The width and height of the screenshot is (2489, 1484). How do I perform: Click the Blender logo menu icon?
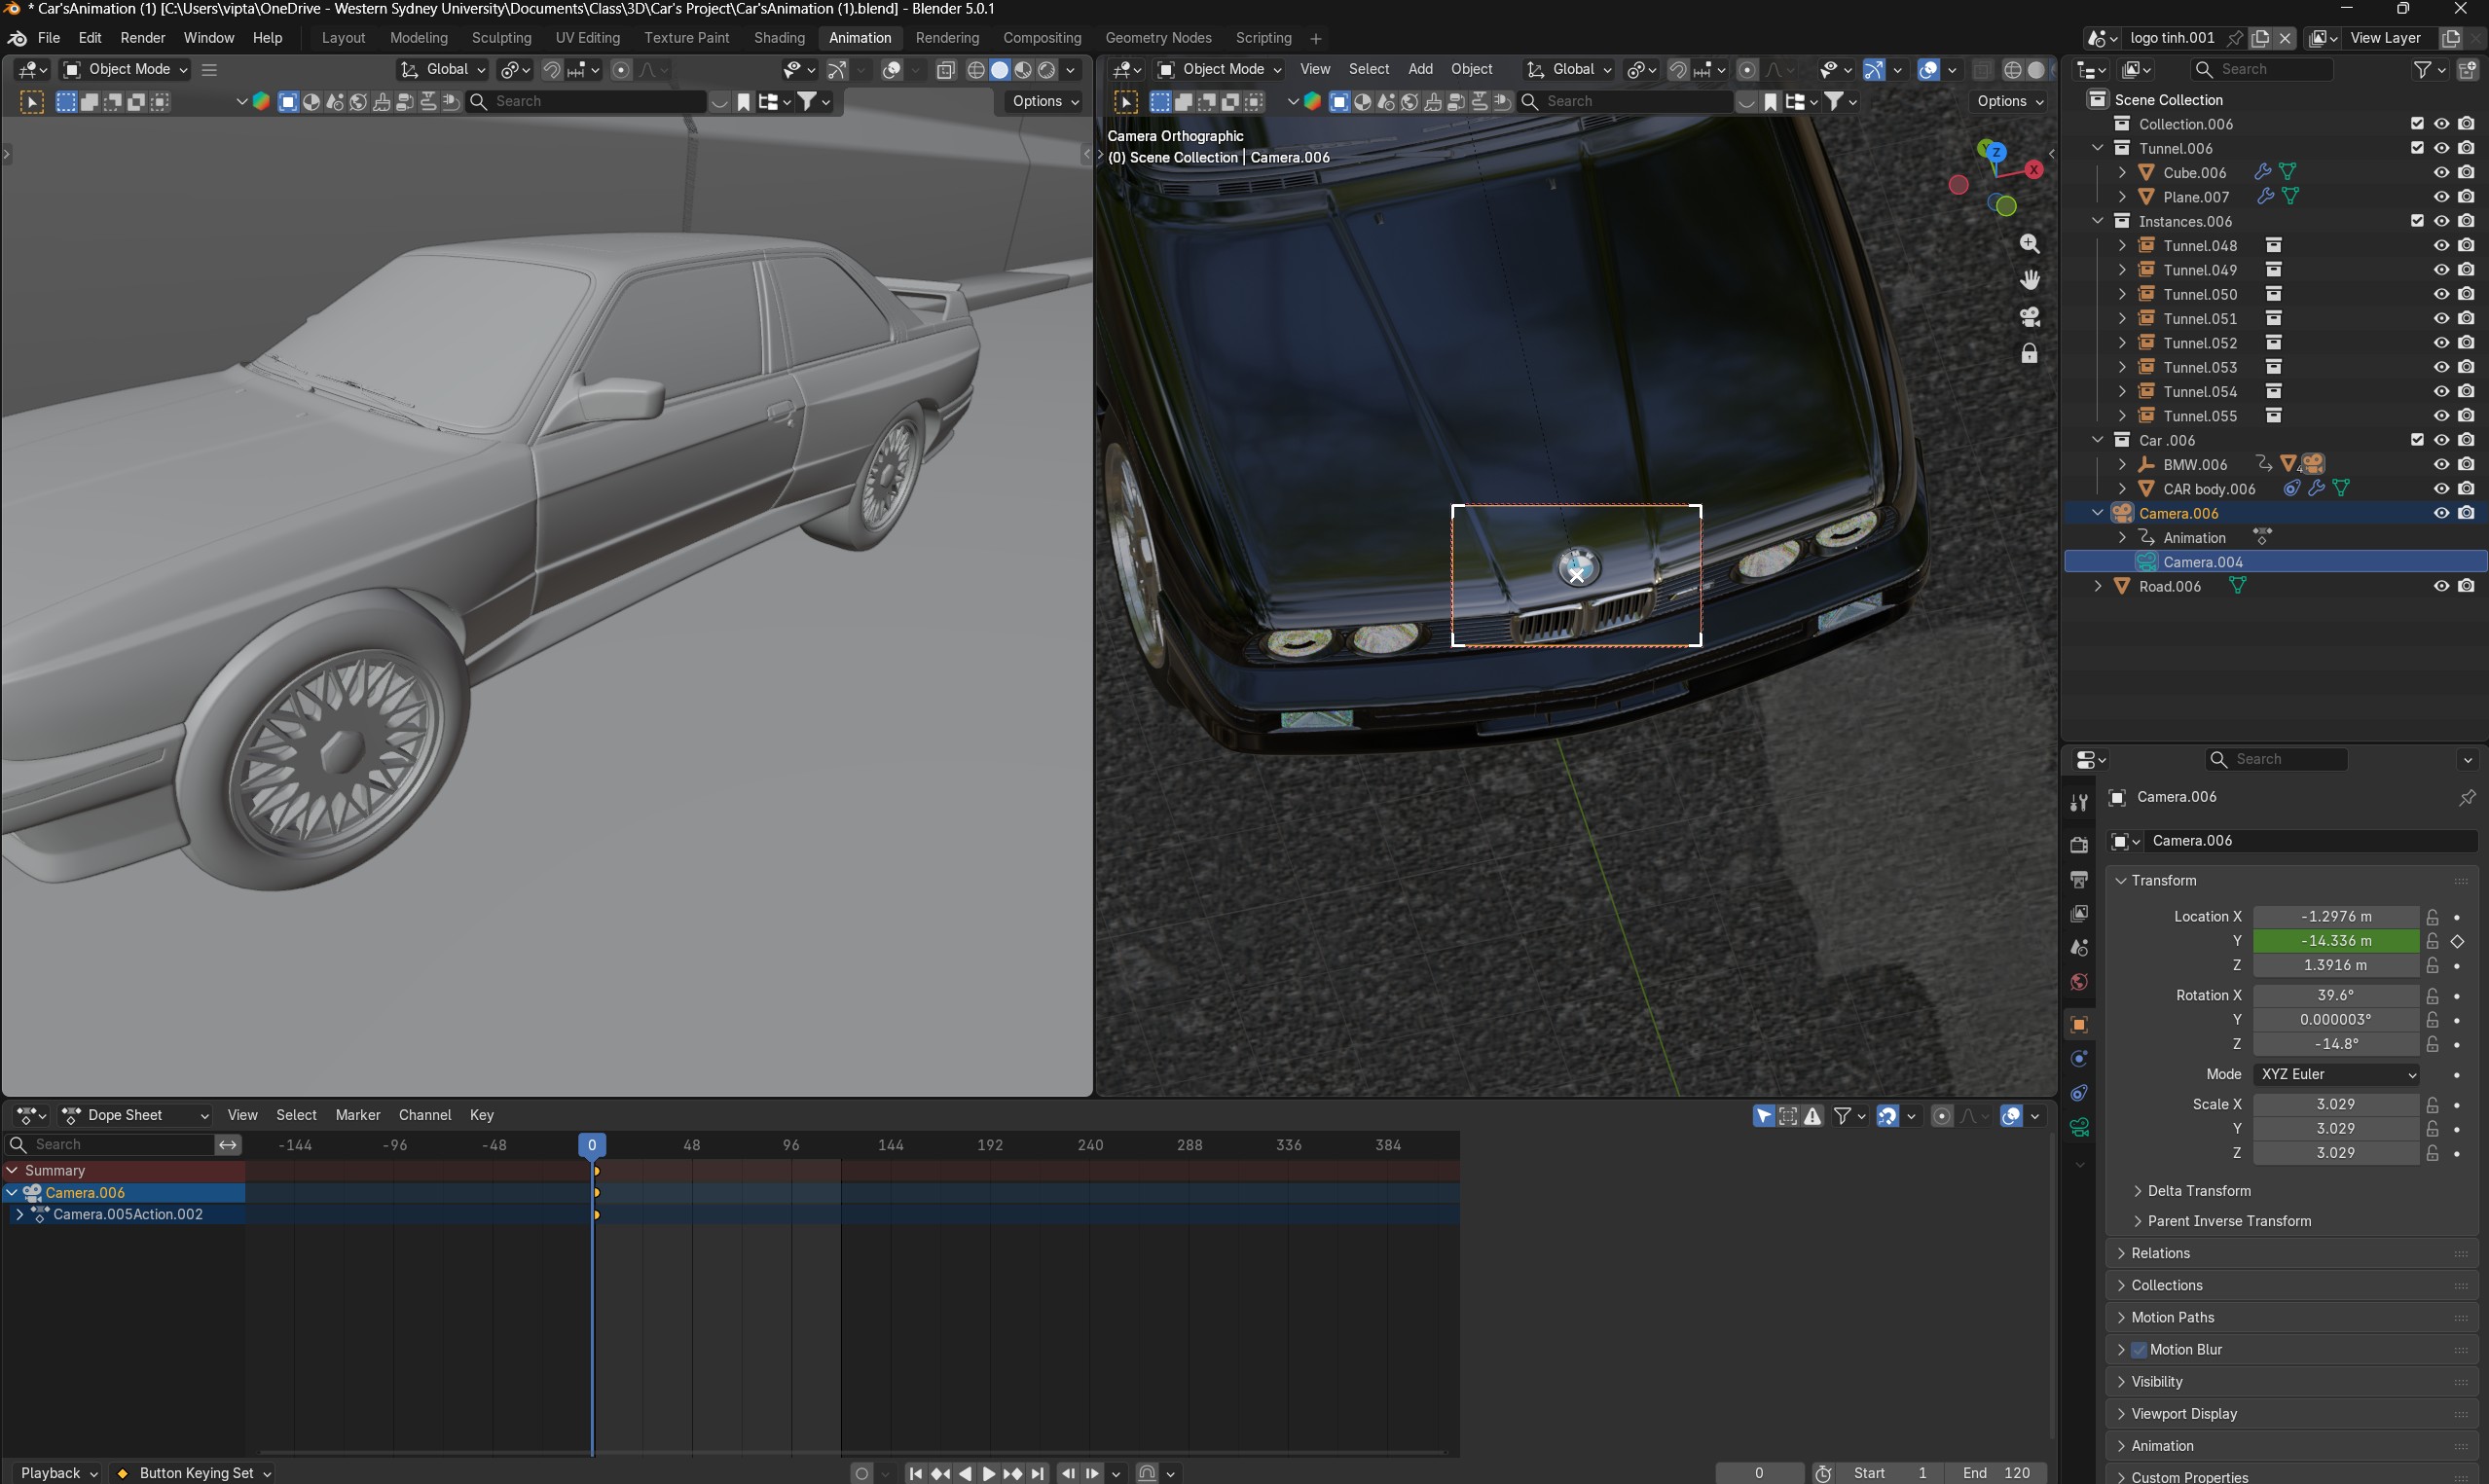pos(17,38)
